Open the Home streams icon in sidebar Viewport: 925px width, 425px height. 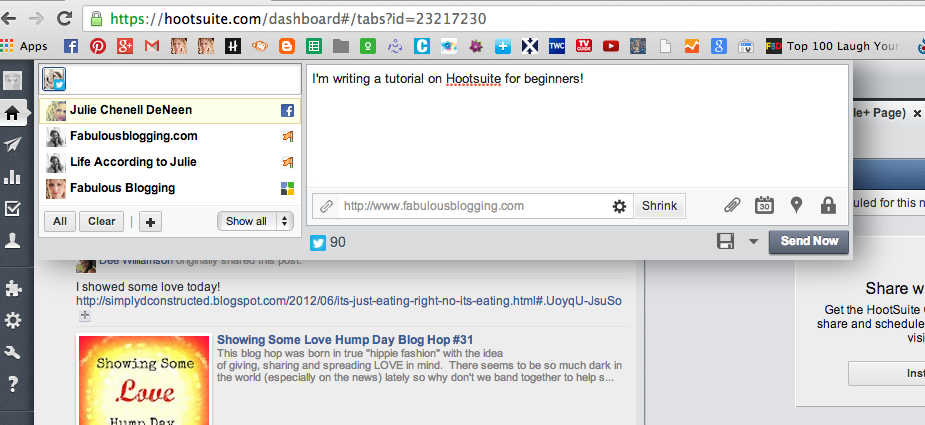[12, 113]
